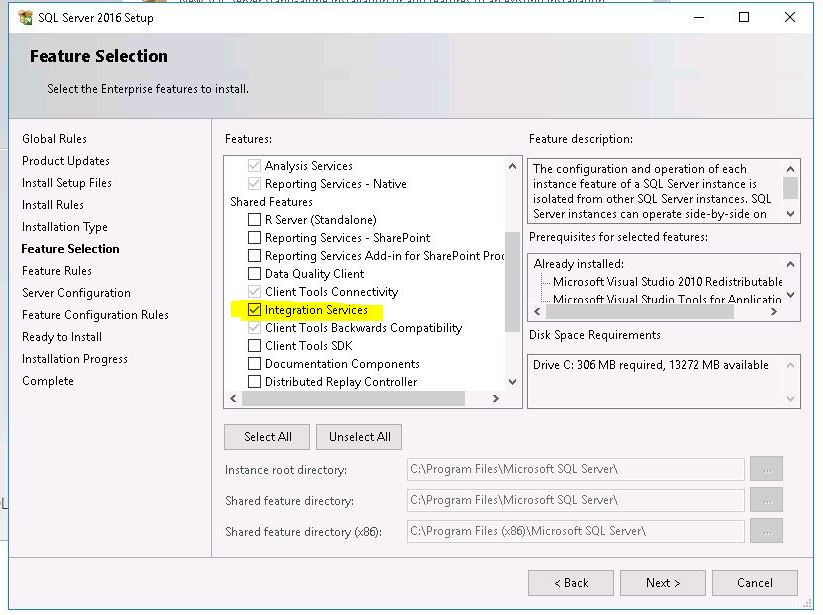This screenshot has height=615, width=823.
Task: Select the Complete step
Action: (x=48, y=381)
